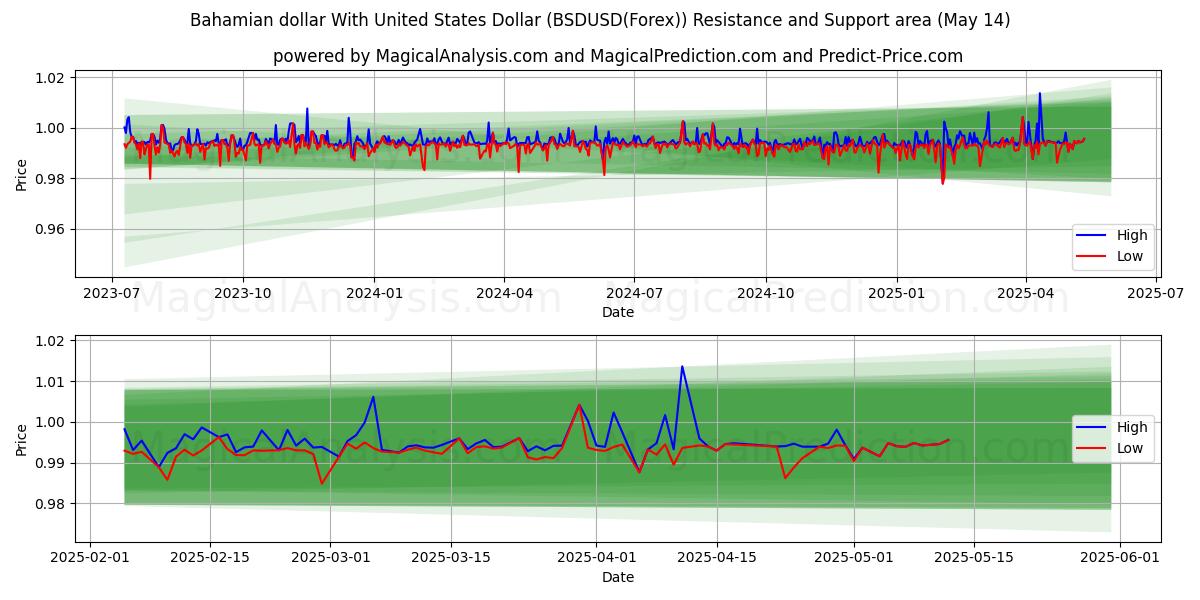
Task: Click the upper chart '2025-01' tick label
Action: pyautogui.click(x=896, y=293)
